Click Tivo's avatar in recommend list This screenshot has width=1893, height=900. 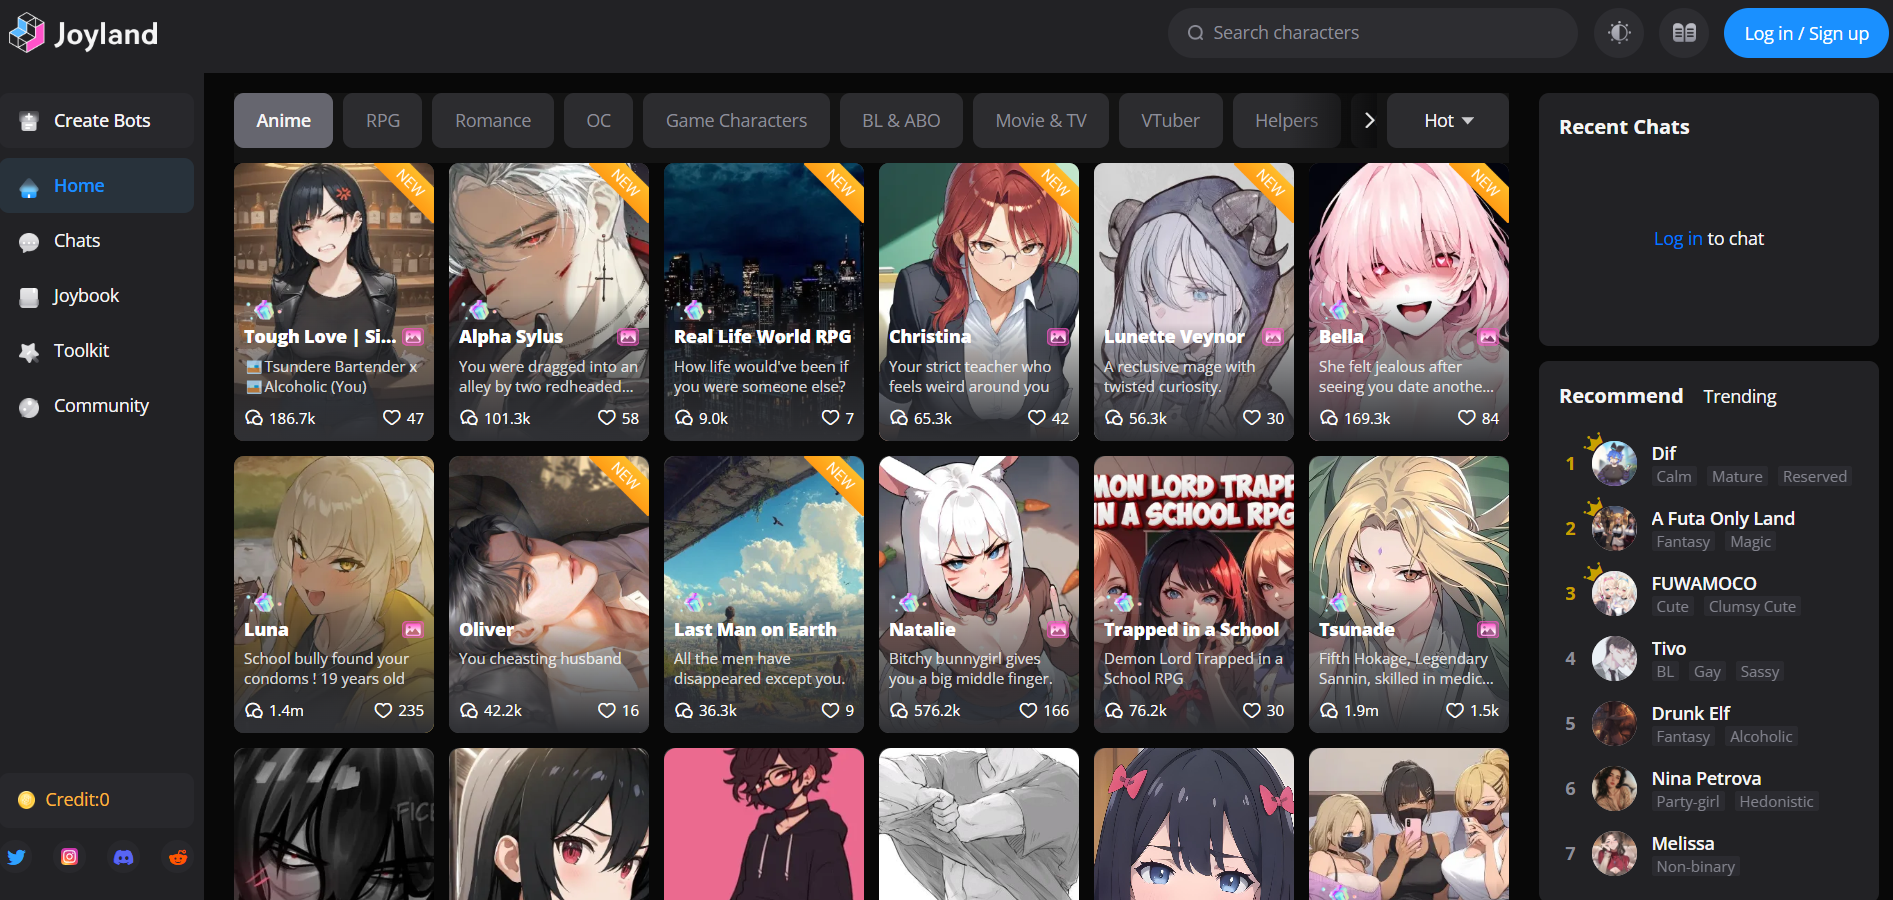(x=1614, y=659)
